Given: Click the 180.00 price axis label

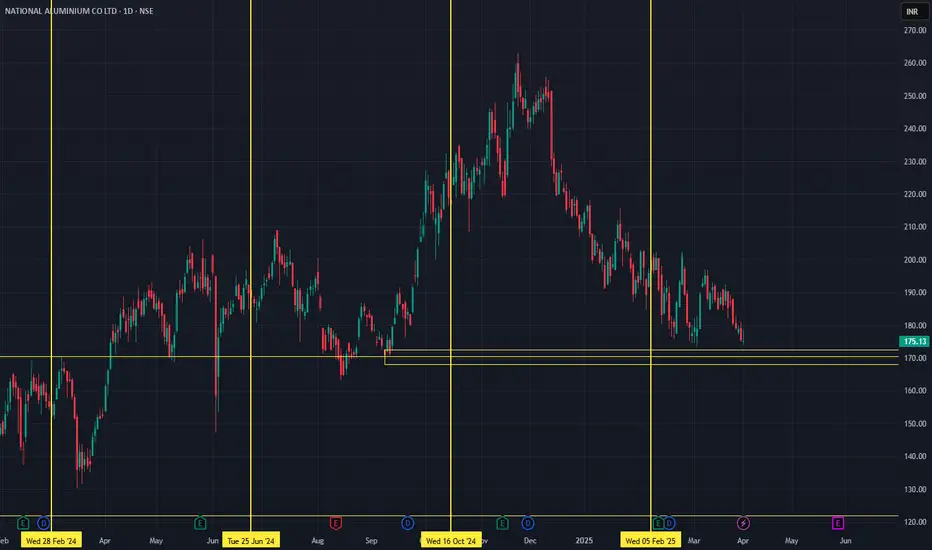Looking at the screenshot, I should tap(915, 325).
